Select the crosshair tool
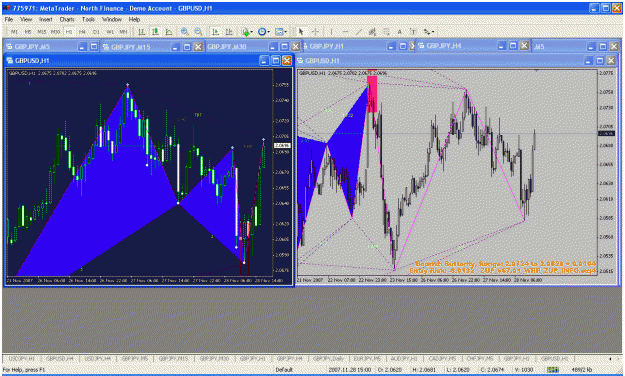The width and height of the screenshot is (625, 376). [x=315, y=32]
